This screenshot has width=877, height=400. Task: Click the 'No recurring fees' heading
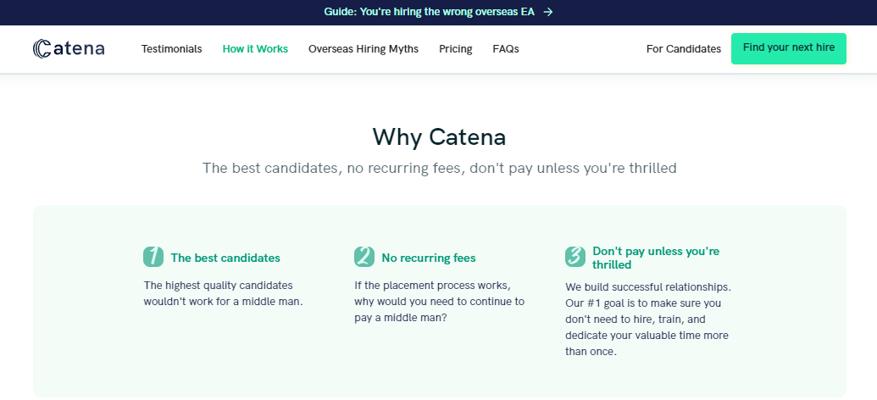428,258
